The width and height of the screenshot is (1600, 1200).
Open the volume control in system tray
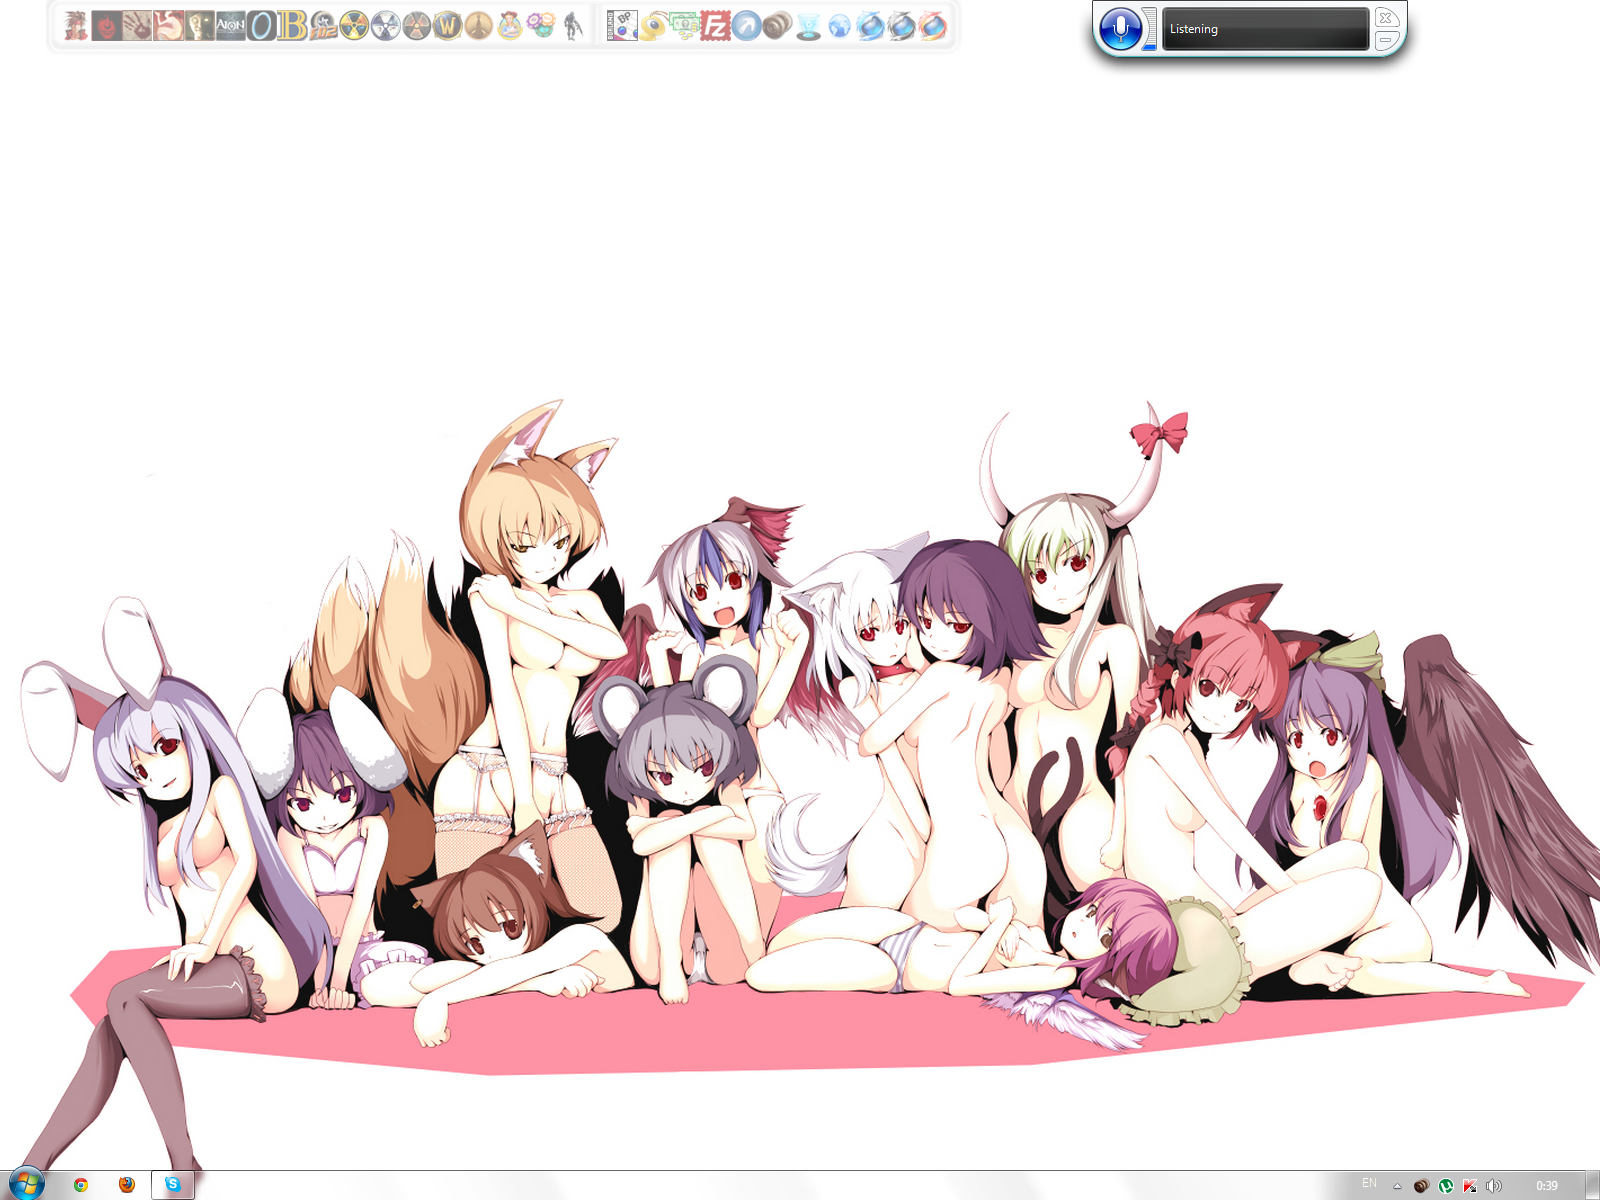coord(1493,1186)
